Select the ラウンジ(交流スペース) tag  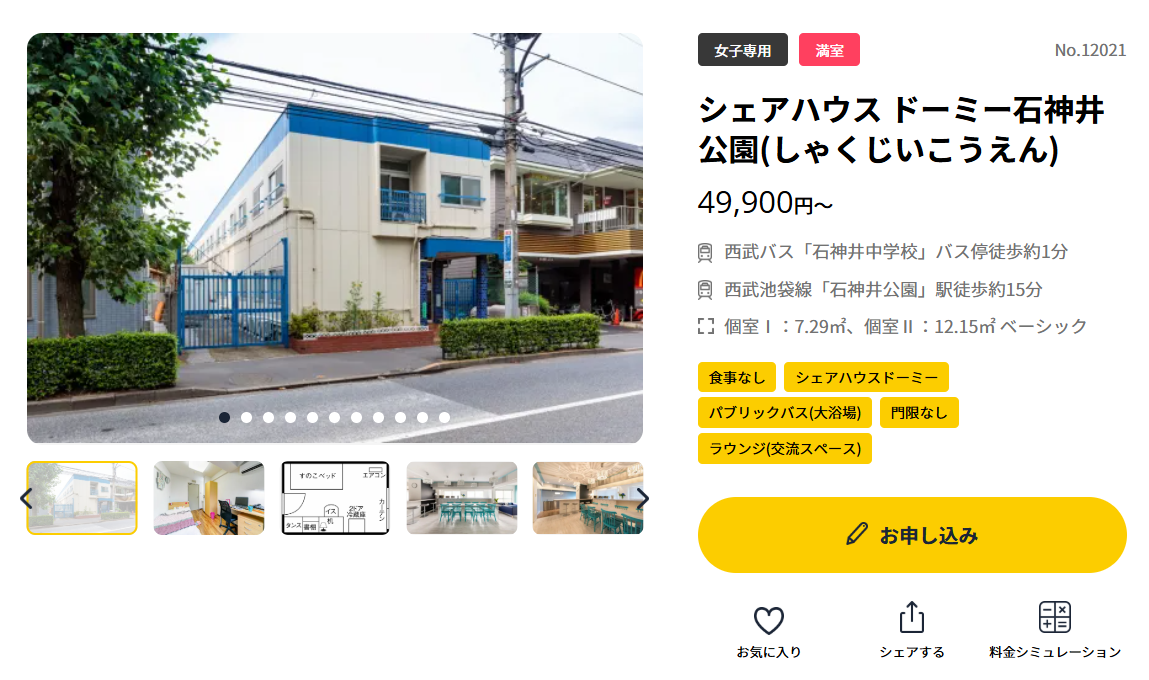[x=784, y=448]
